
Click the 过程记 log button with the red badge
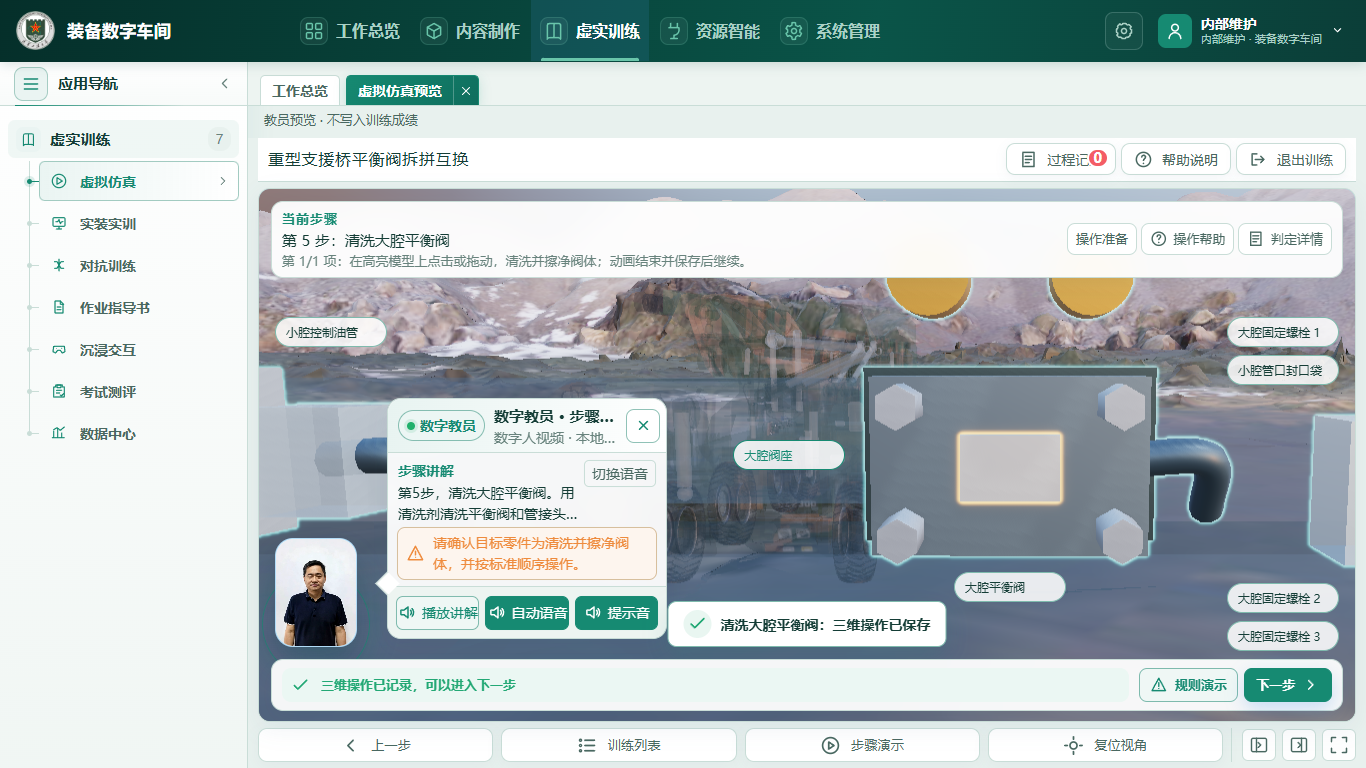[x=1061, y=160]
